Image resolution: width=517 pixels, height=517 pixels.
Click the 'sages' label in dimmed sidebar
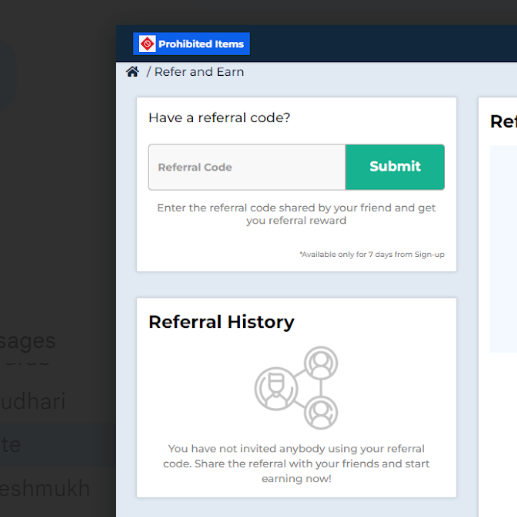click(x=28, y=341)
